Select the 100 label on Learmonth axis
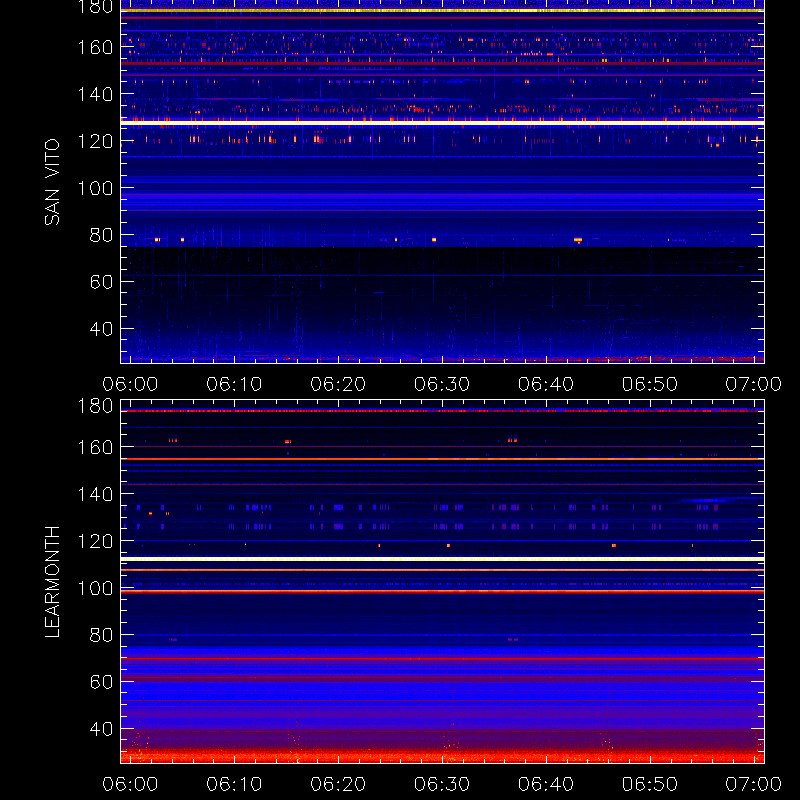Screen dimensions: 800x800 pyautogui.click(x=95, y=588)
